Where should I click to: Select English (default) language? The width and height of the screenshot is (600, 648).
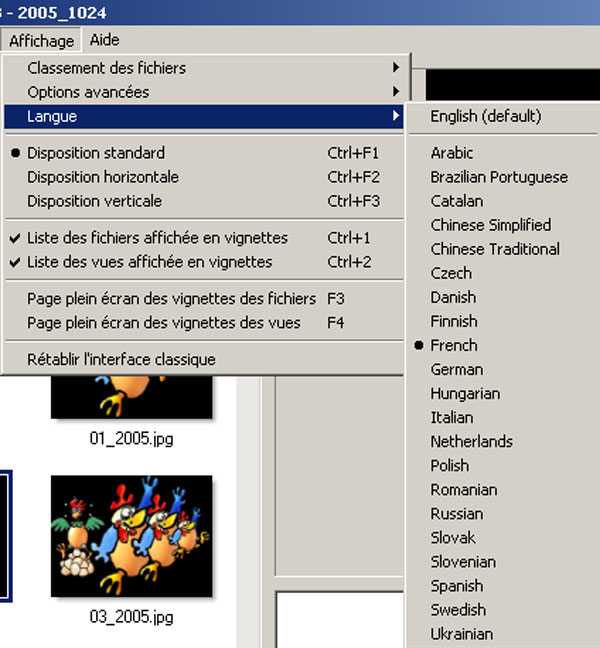[504, 116]
